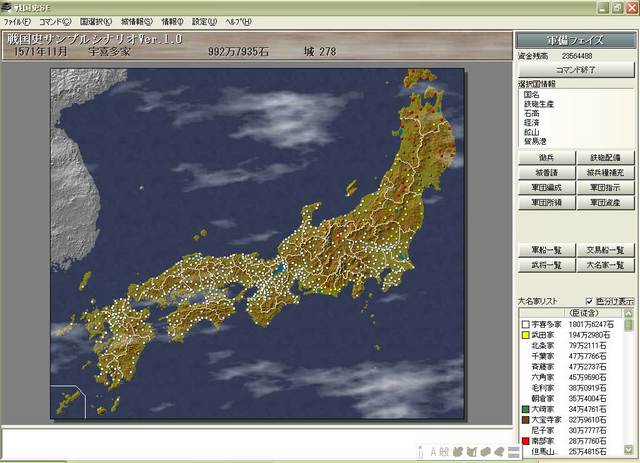The image size is (640, 463).
Task: Open the 城情報(S) menu
Action: tap(137, 22)
